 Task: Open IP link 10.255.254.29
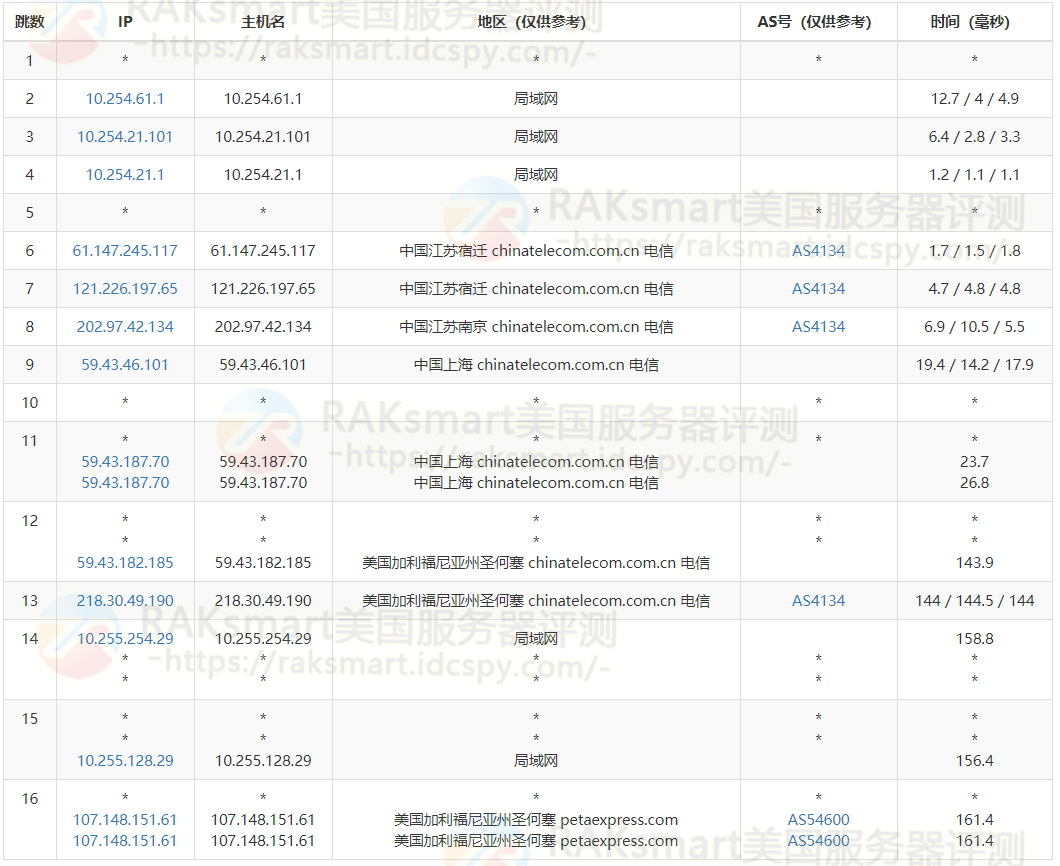pyautogui.click(x=125, y=638)
